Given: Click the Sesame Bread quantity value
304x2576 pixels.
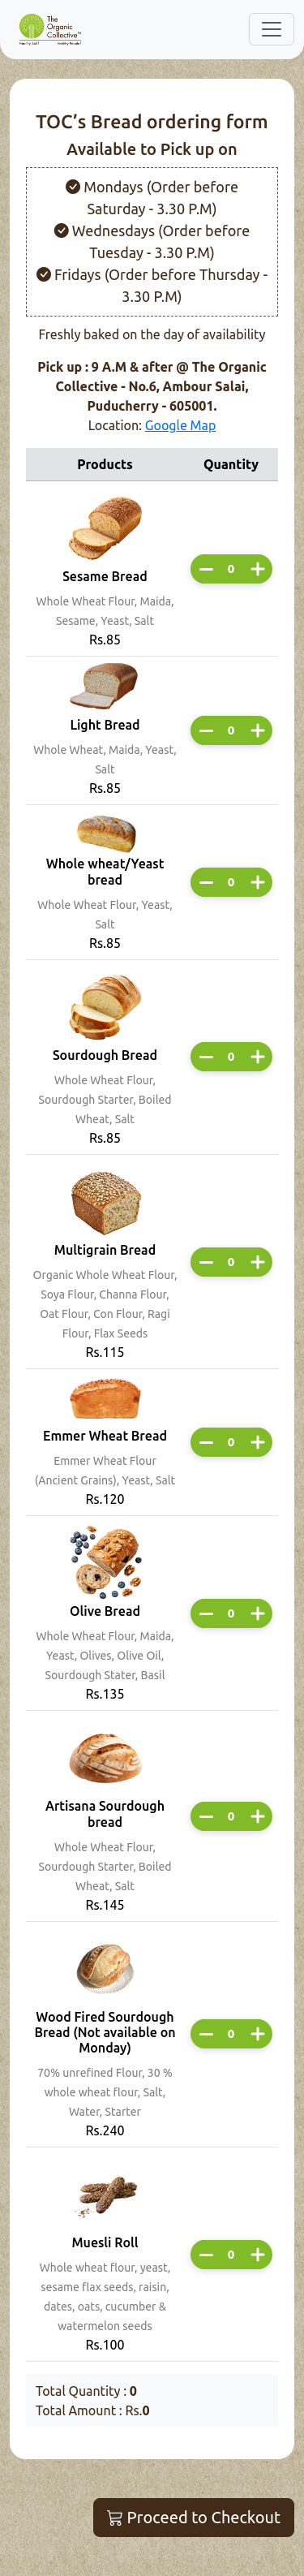Looking at the screenshot, I should [231, 569].
